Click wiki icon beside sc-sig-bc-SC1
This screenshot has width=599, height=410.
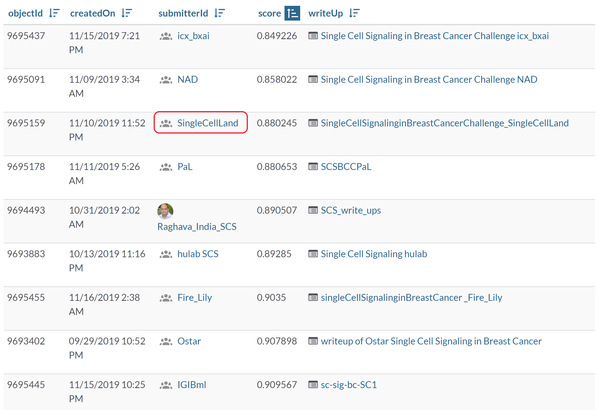313,384
